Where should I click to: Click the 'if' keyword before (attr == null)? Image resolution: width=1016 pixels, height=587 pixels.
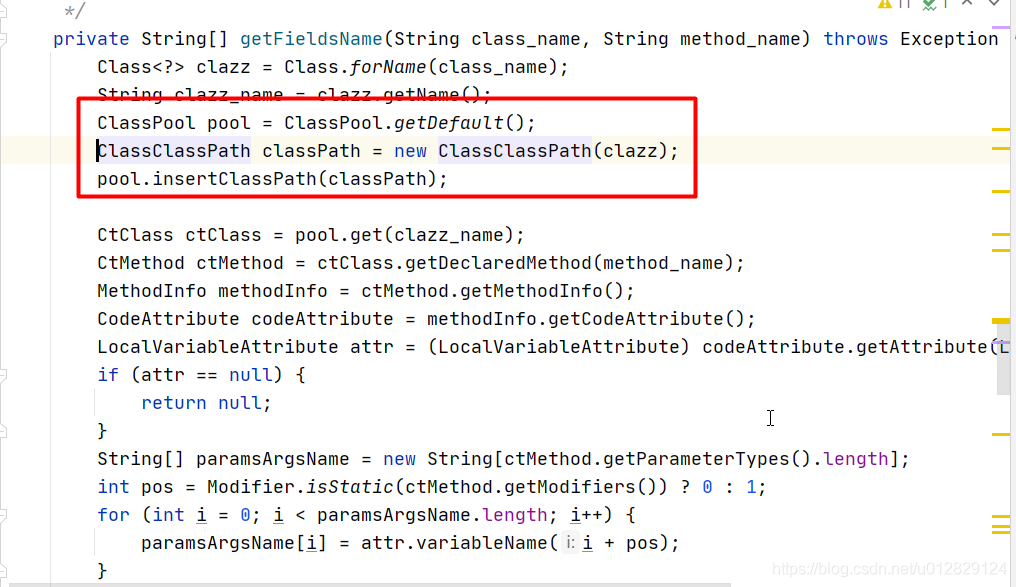[x=108, y=375]
